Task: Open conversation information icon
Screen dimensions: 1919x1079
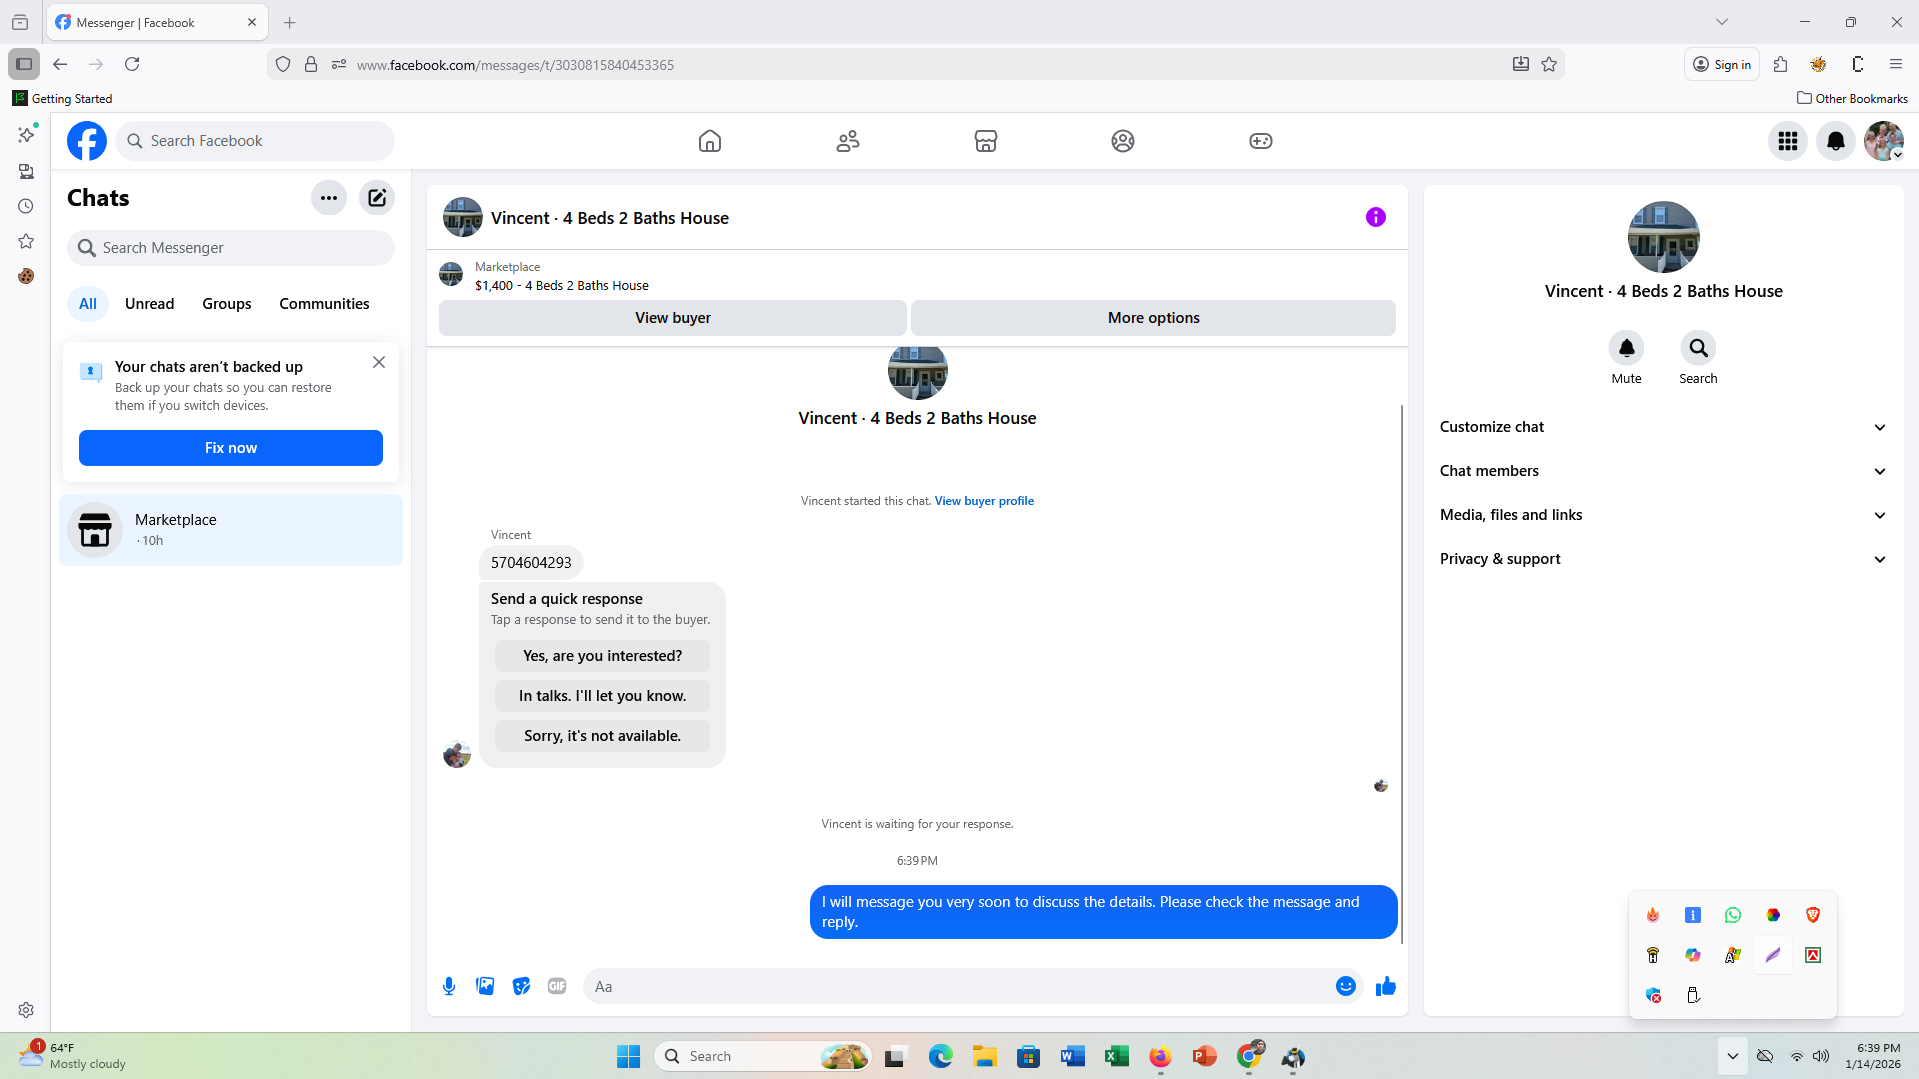Action: 1376,217
